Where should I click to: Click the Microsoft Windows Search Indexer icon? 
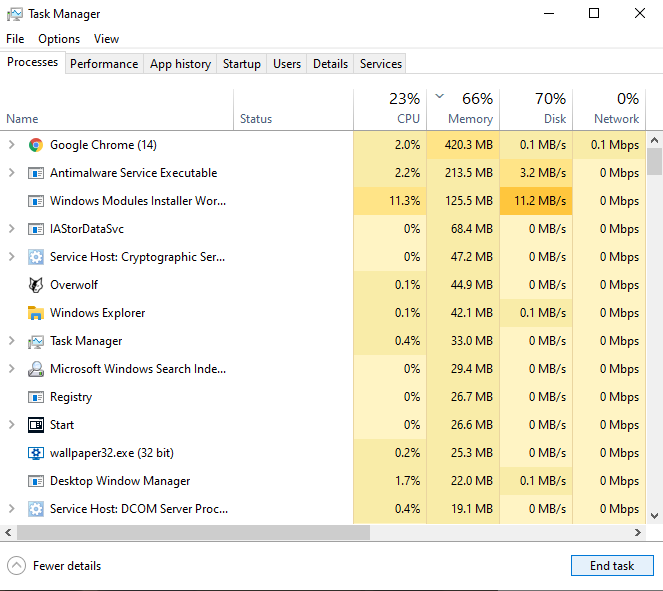[36, 369]
